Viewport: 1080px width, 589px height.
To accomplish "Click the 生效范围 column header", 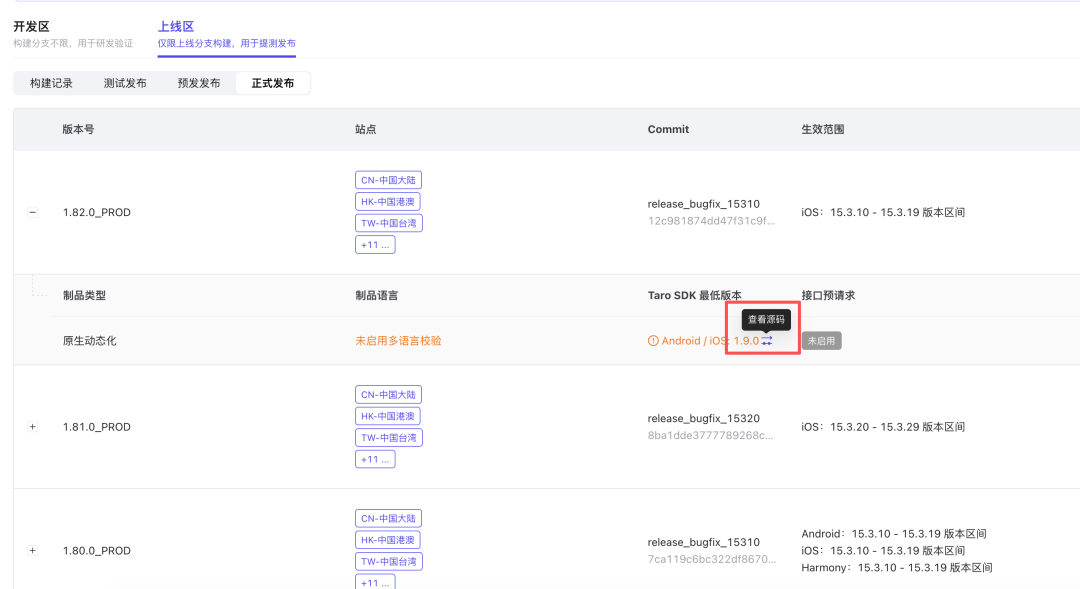I will (x=822, y=130).
